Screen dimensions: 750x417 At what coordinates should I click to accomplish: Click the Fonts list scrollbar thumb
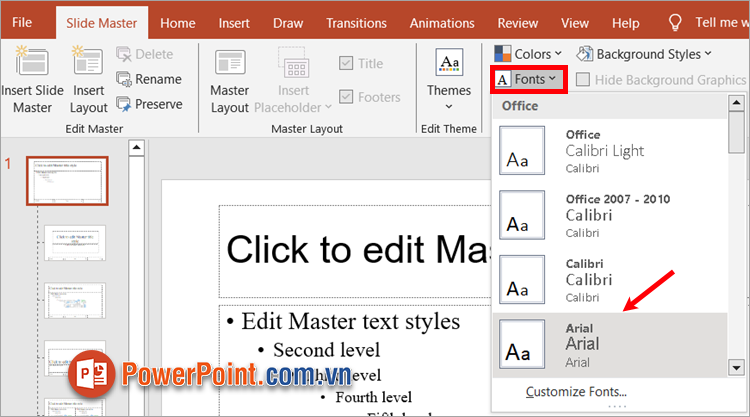(x=736, y=132)
